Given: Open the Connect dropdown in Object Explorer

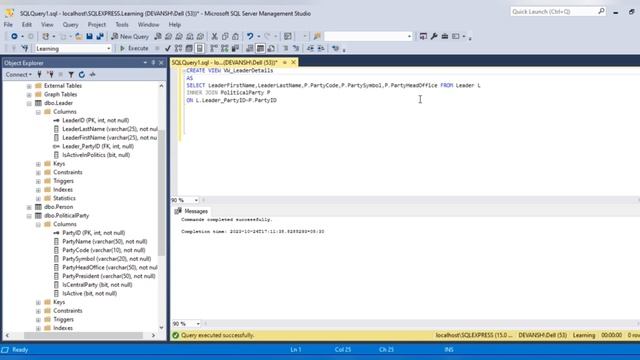Looking at the screenshot, I should click(18, 74).
